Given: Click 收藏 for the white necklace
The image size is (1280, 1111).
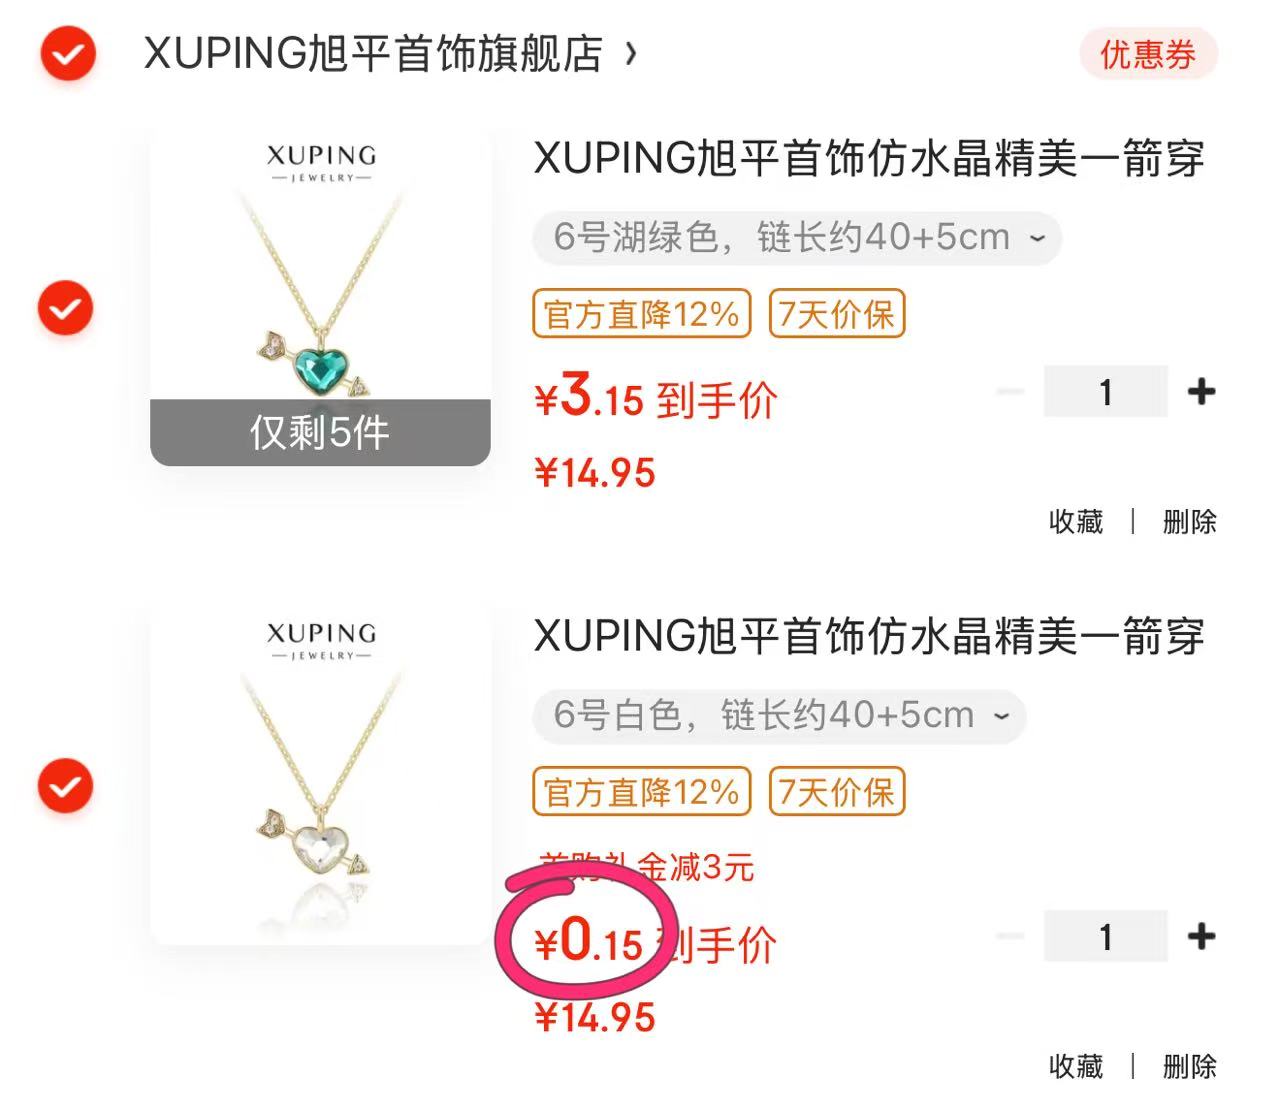Looking at the screenshot, I should pyautogui.click(x=1076, y=1066).
